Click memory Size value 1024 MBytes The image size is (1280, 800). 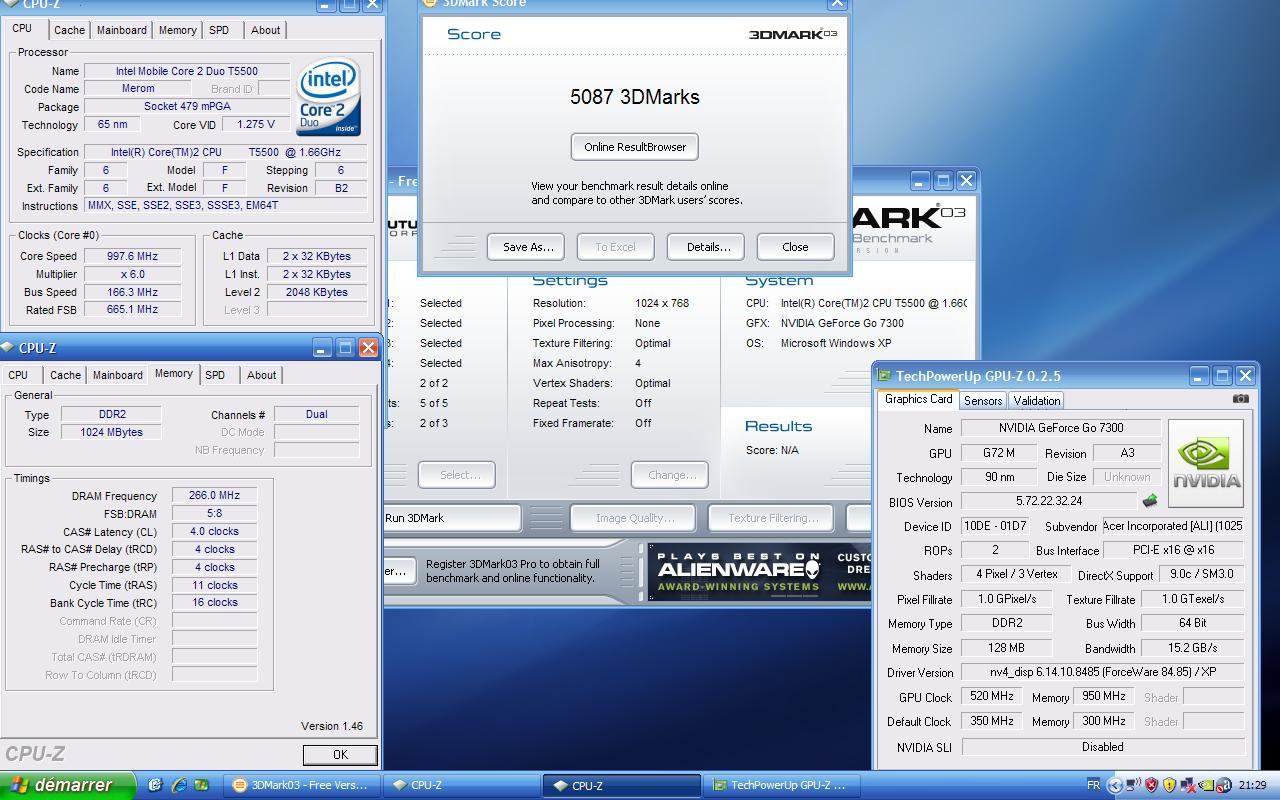(110, 432)
